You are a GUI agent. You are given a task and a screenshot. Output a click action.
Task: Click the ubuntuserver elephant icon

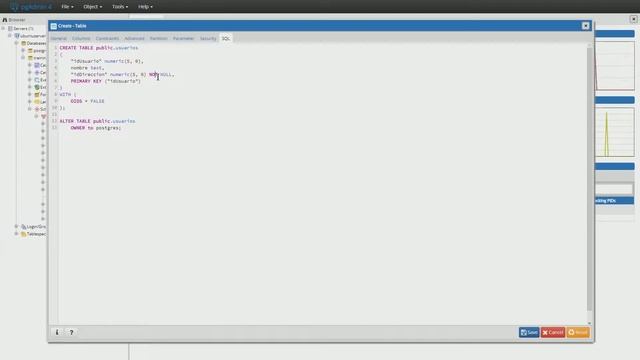pyautogui.click(x=17, y=36)
